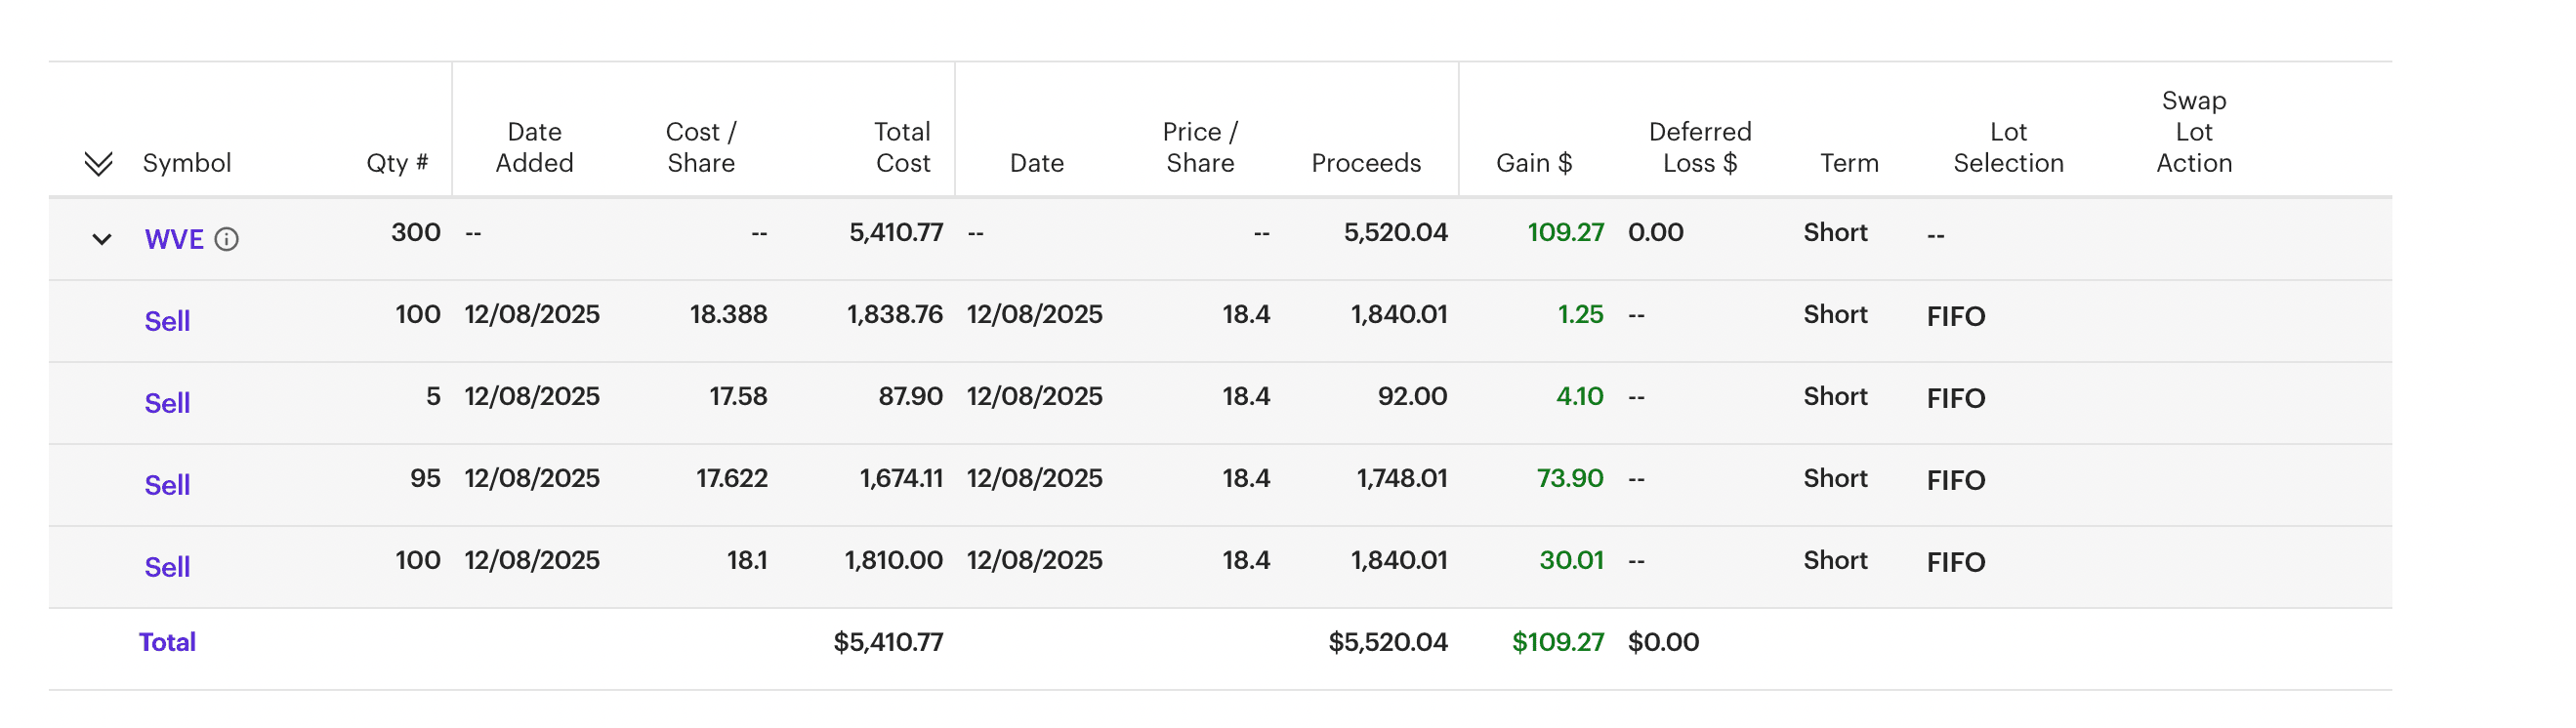Collapse all rows with the double-chevron icon
The height and width of the screenshot is (728, 2576).
point(98,163)
